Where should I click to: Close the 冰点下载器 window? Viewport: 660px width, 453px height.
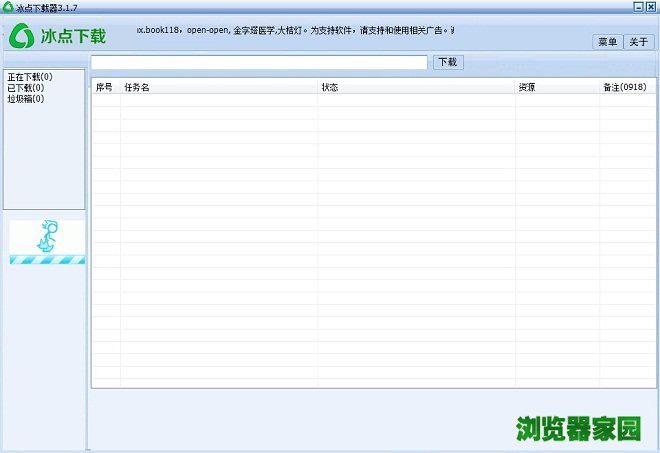coord(651,7)
